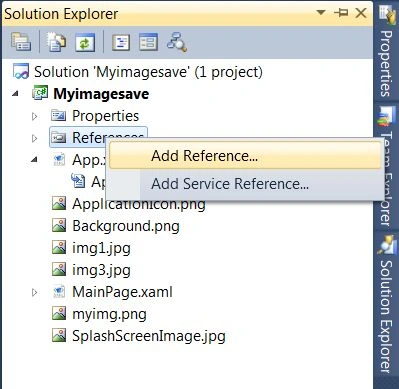The image size is (399, 389).
Task: Click the View Designer toolbar icon
Action: (x=148, y=42)
